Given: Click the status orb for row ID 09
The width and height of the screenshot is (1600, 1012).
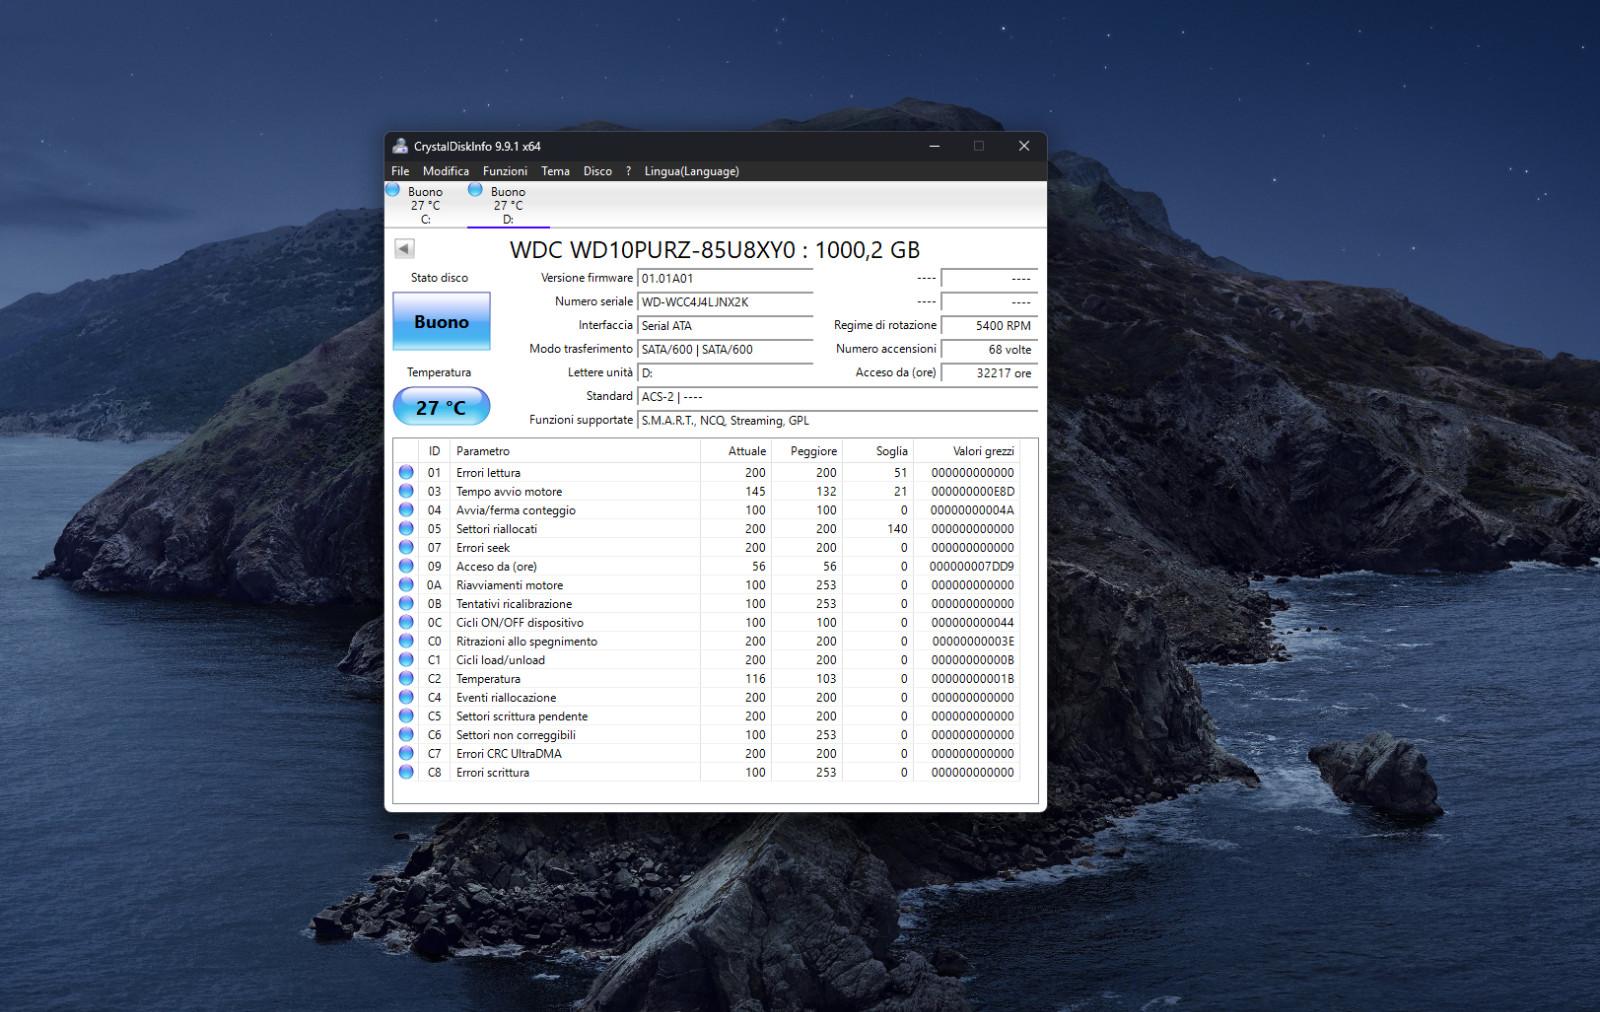Looking at the screenshot, I should click(x=406, y=566).
